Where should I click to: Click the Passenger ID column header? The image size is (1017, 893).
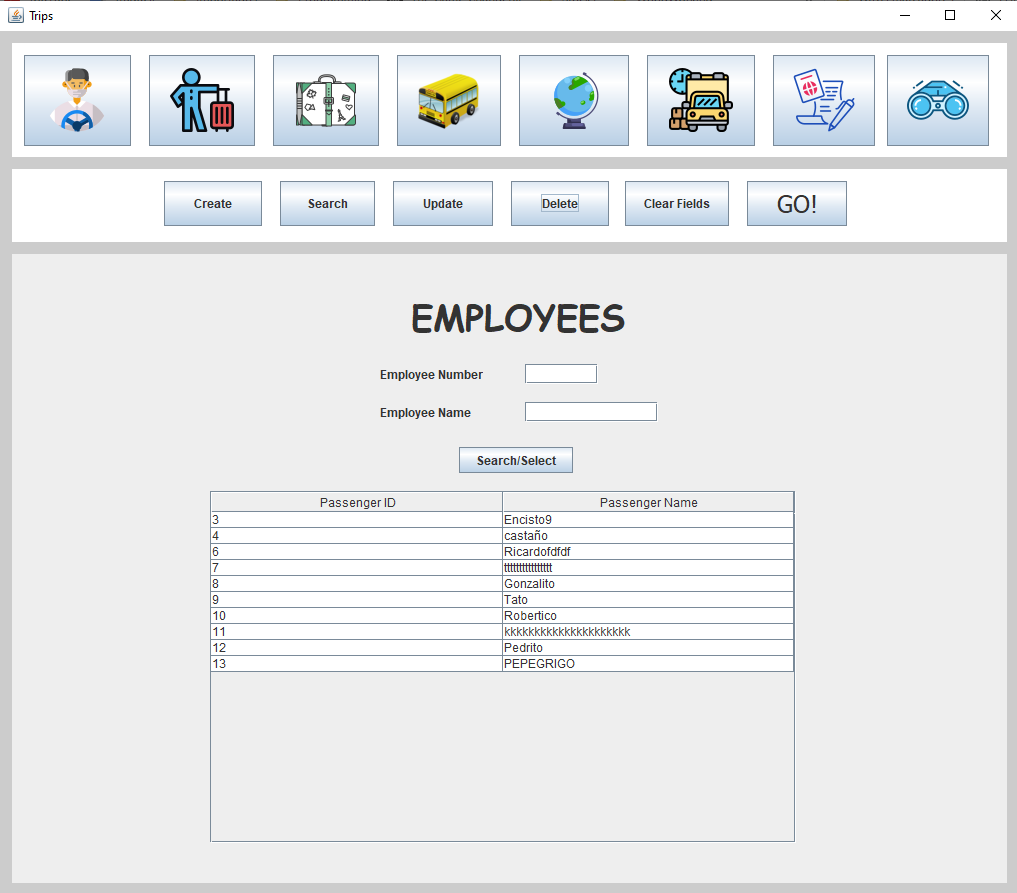(x=357, y=503)
